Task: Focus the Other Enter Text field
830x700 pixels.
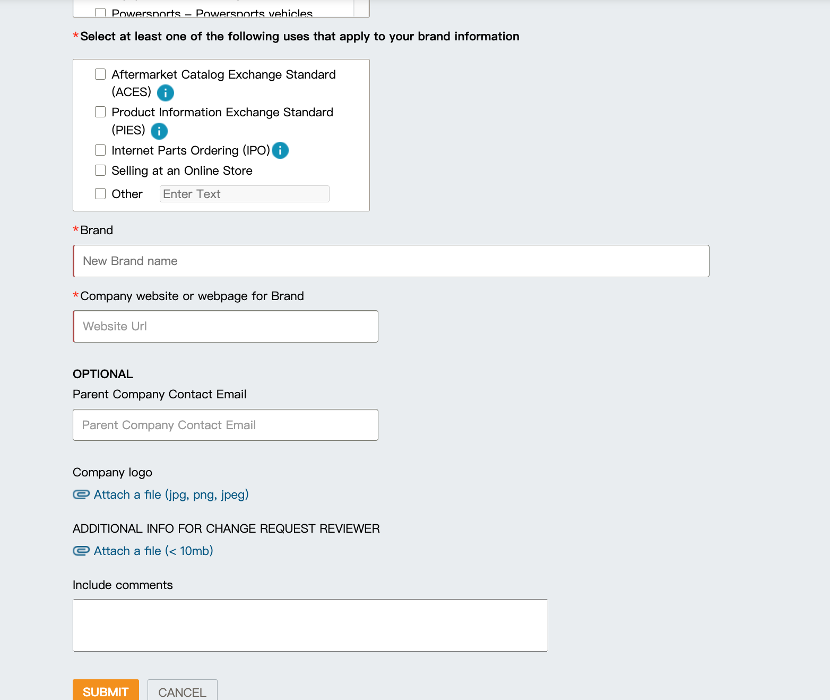Action: tap(244, 194)
